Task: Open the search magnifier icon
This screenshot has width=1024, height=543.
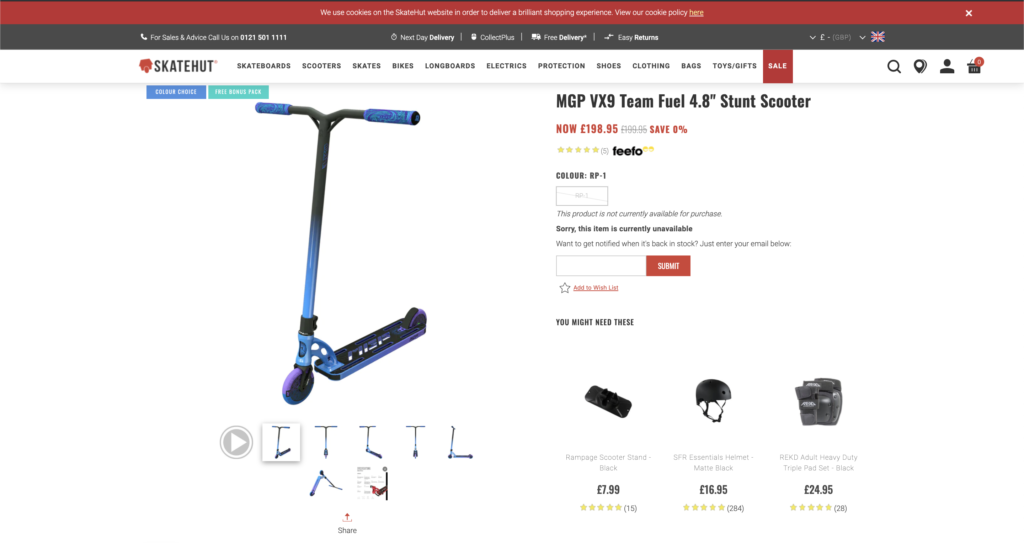Action: (894, 66)
